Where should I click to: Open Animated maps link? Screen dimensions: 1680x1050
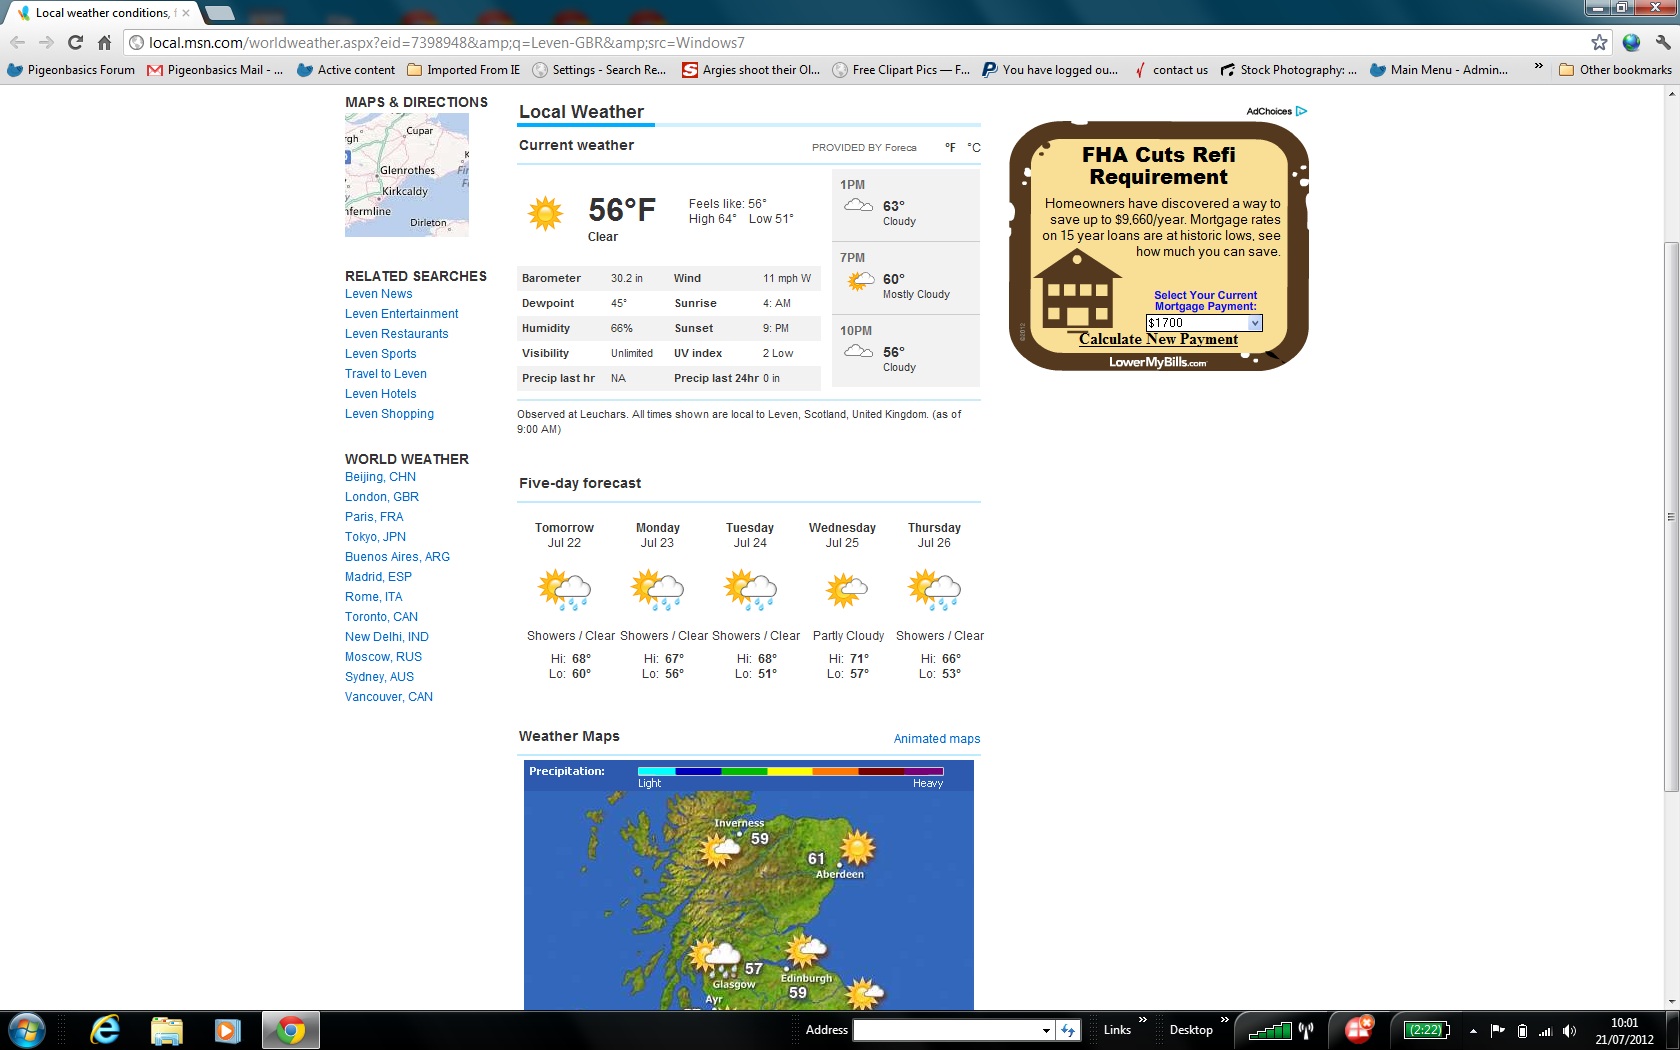click(937, 739)
